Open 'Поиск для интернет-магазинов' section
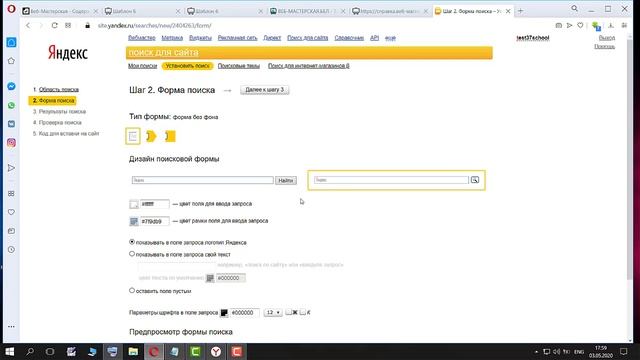 pos(309,66)
